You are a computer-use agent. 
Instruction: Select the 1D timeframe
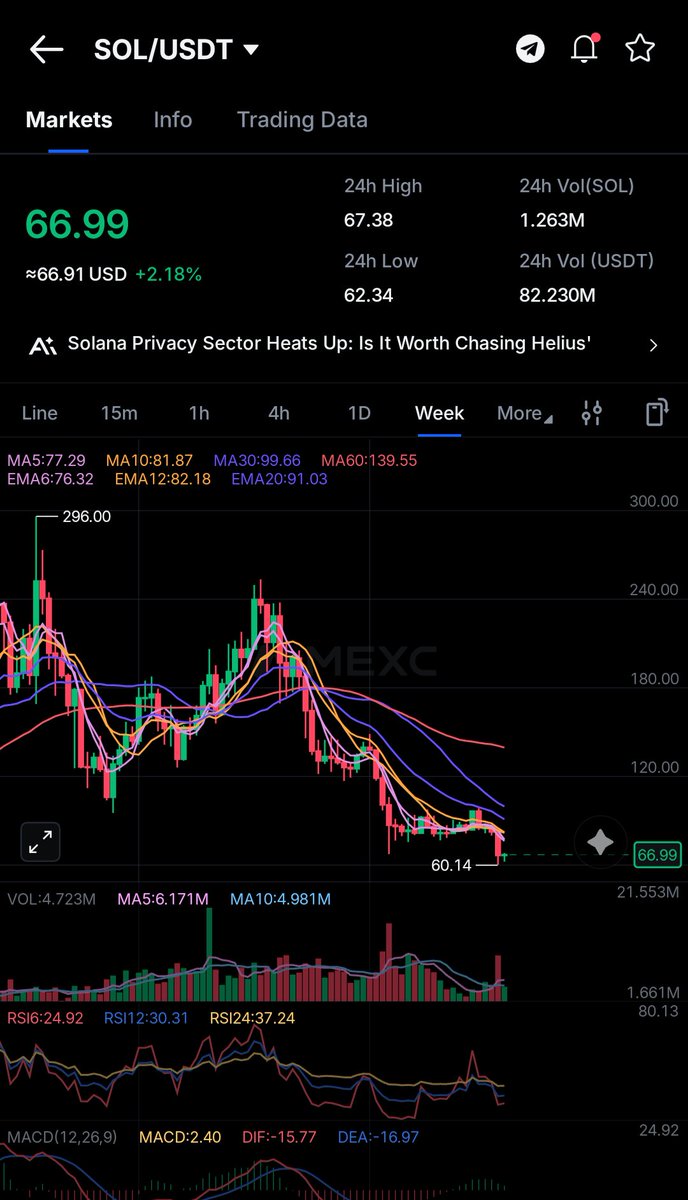click(359, 413)
